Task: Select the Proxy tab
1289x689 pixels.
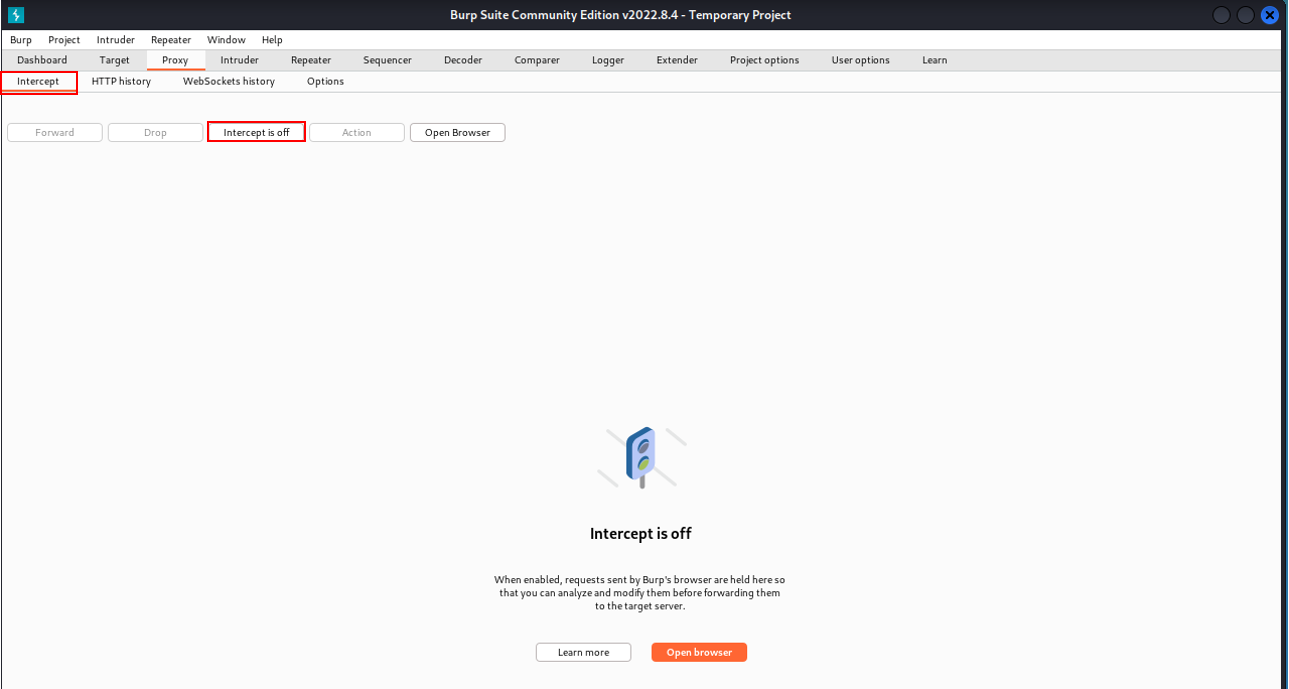Action: [x=175, y=60]
